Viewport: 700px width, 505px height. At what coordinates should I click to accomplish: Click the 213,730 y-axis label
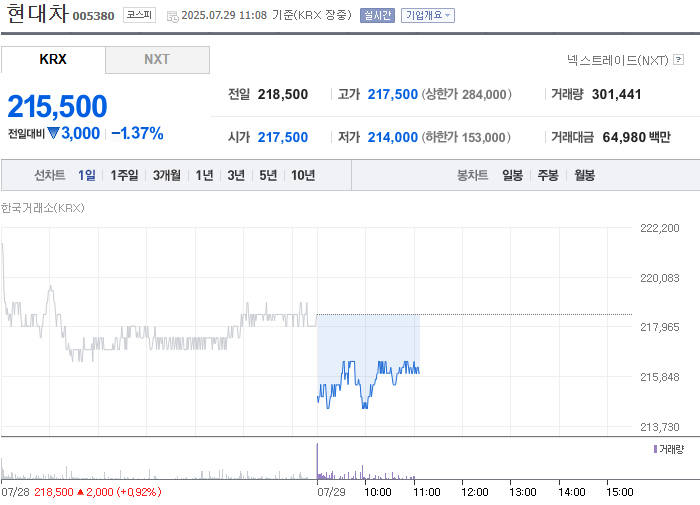click(660, 427)
